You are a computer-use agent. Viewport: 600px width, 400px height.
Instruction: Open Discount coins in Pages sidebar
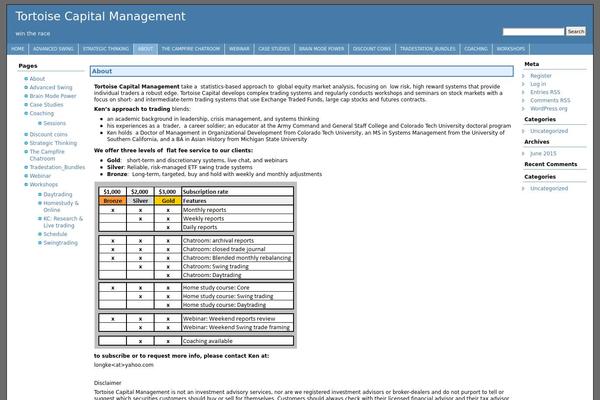tap(48, 134)
